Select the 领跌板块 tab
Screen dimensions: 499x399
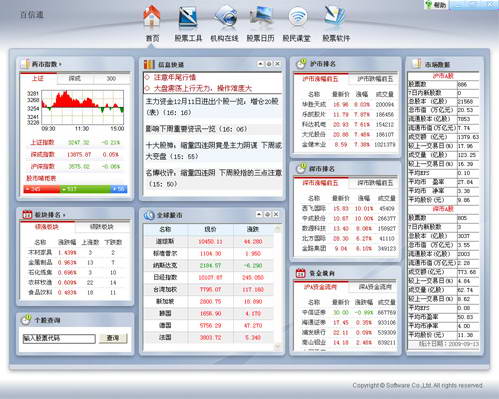(102, 227)
